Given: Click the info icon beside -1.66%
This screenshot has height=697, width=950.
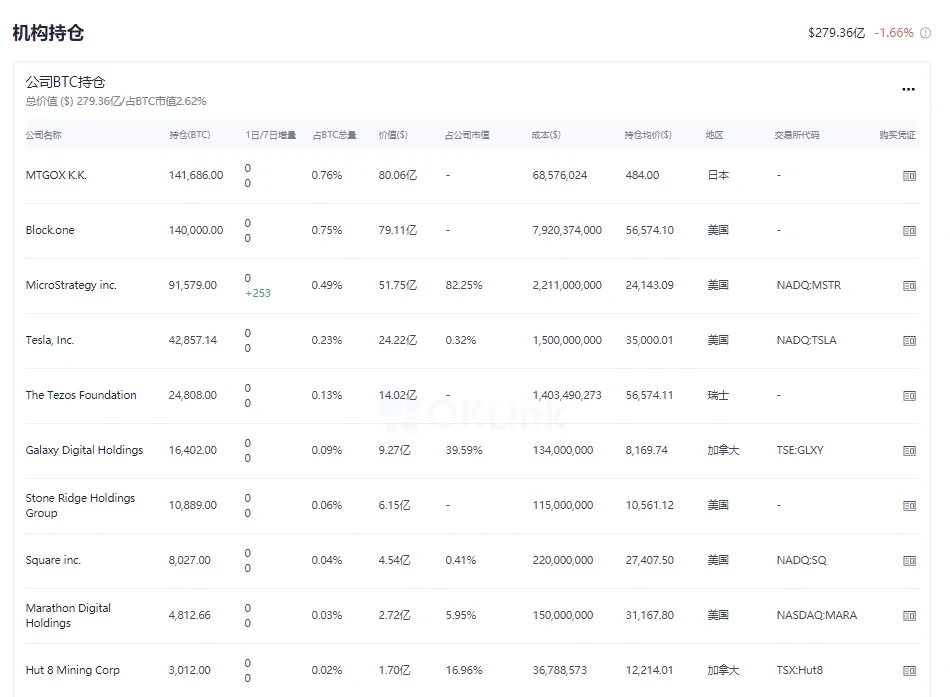Looking at the screenshot, I should click(925, 33).
